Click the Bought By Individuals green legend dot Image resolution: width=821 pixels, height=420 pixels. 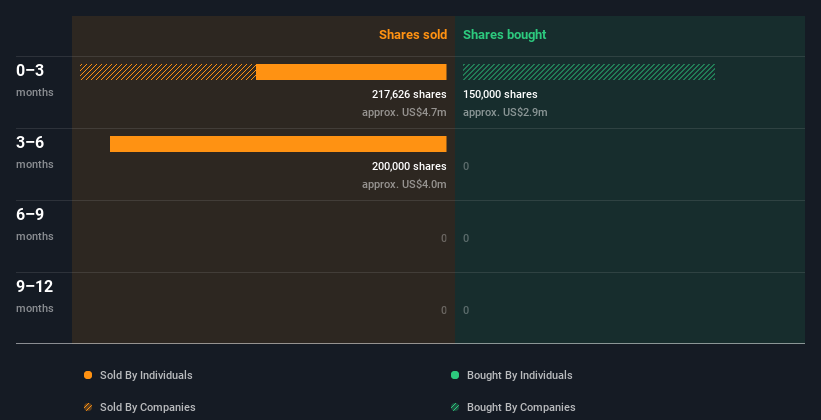[455, 375]
